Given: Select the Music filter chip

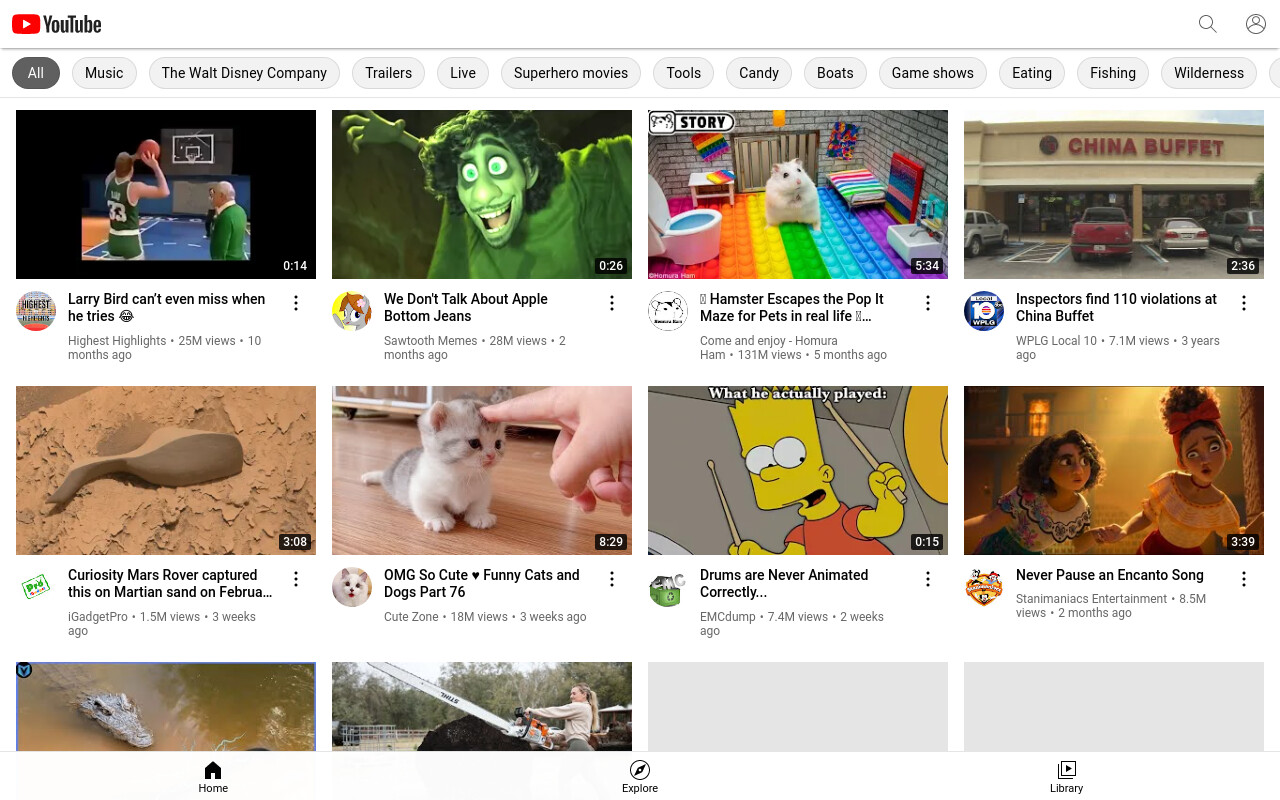Looking at the screenshot, I should (104, 73).
